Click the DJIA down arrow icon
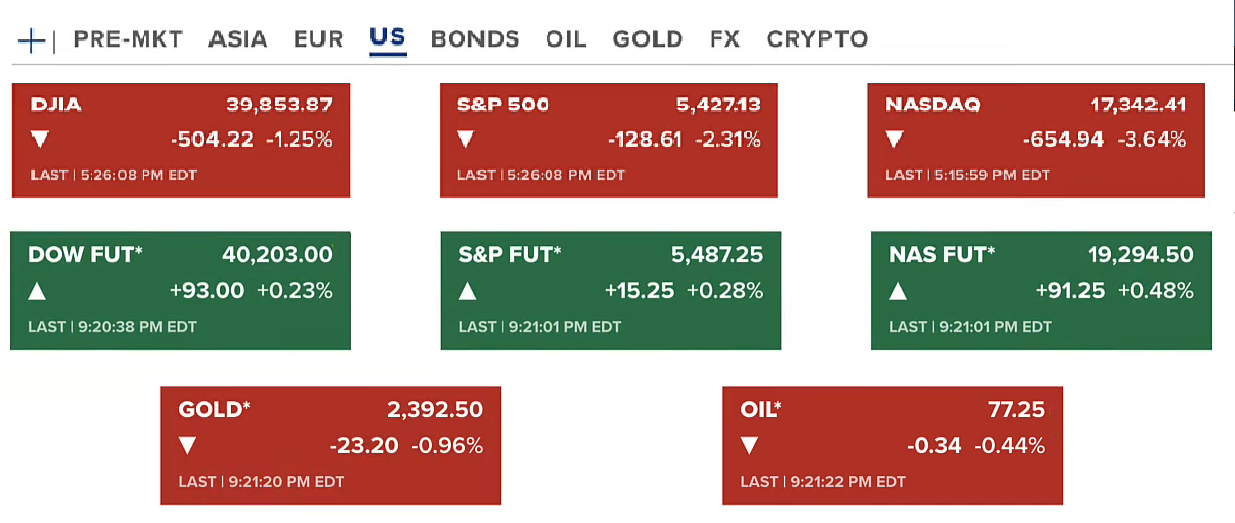The width and height of the screenshot is (1235, 523). click(39, 140)
